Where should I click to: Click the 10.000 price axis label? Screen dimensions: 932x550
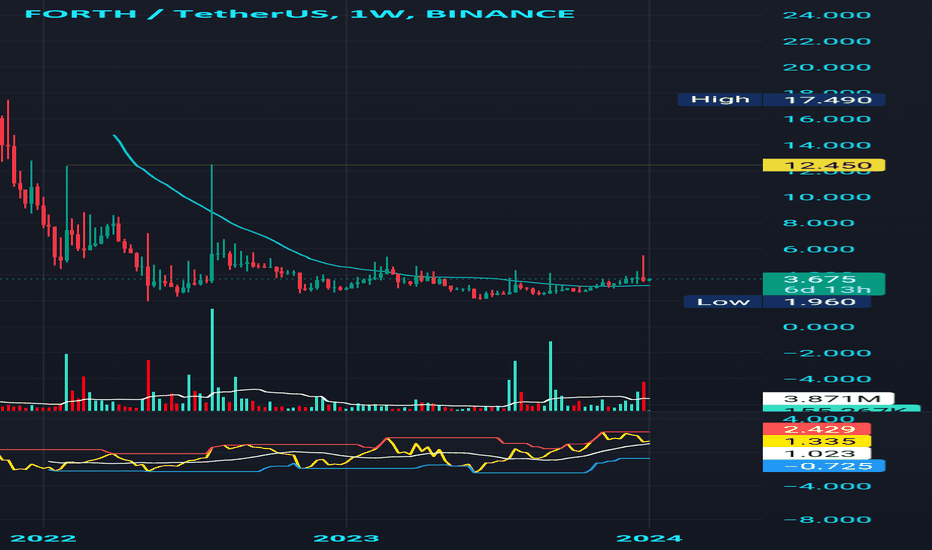pos(827,197)
